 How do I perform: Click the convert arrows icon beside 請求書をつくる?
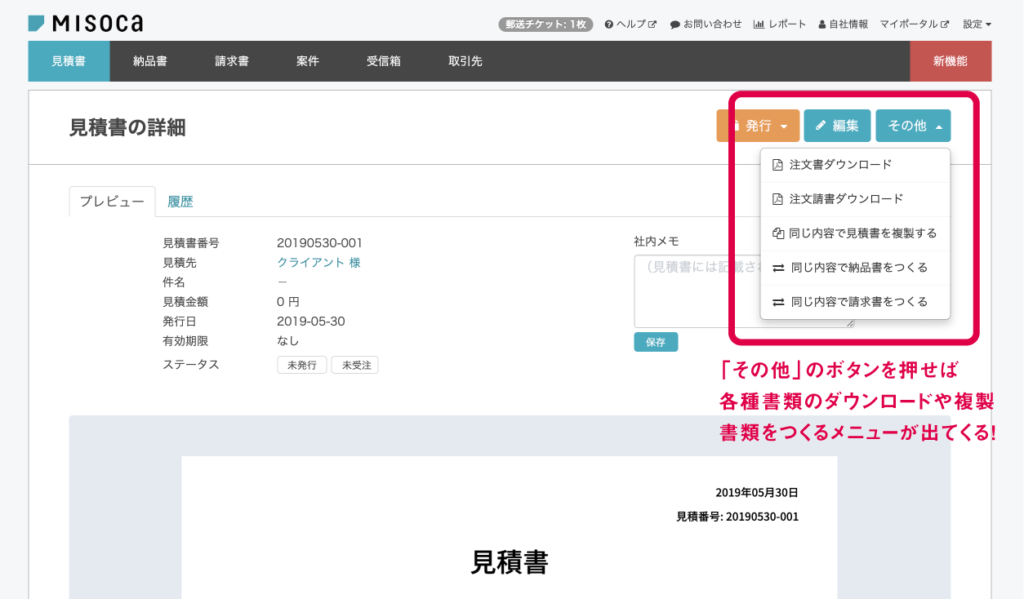778,302
